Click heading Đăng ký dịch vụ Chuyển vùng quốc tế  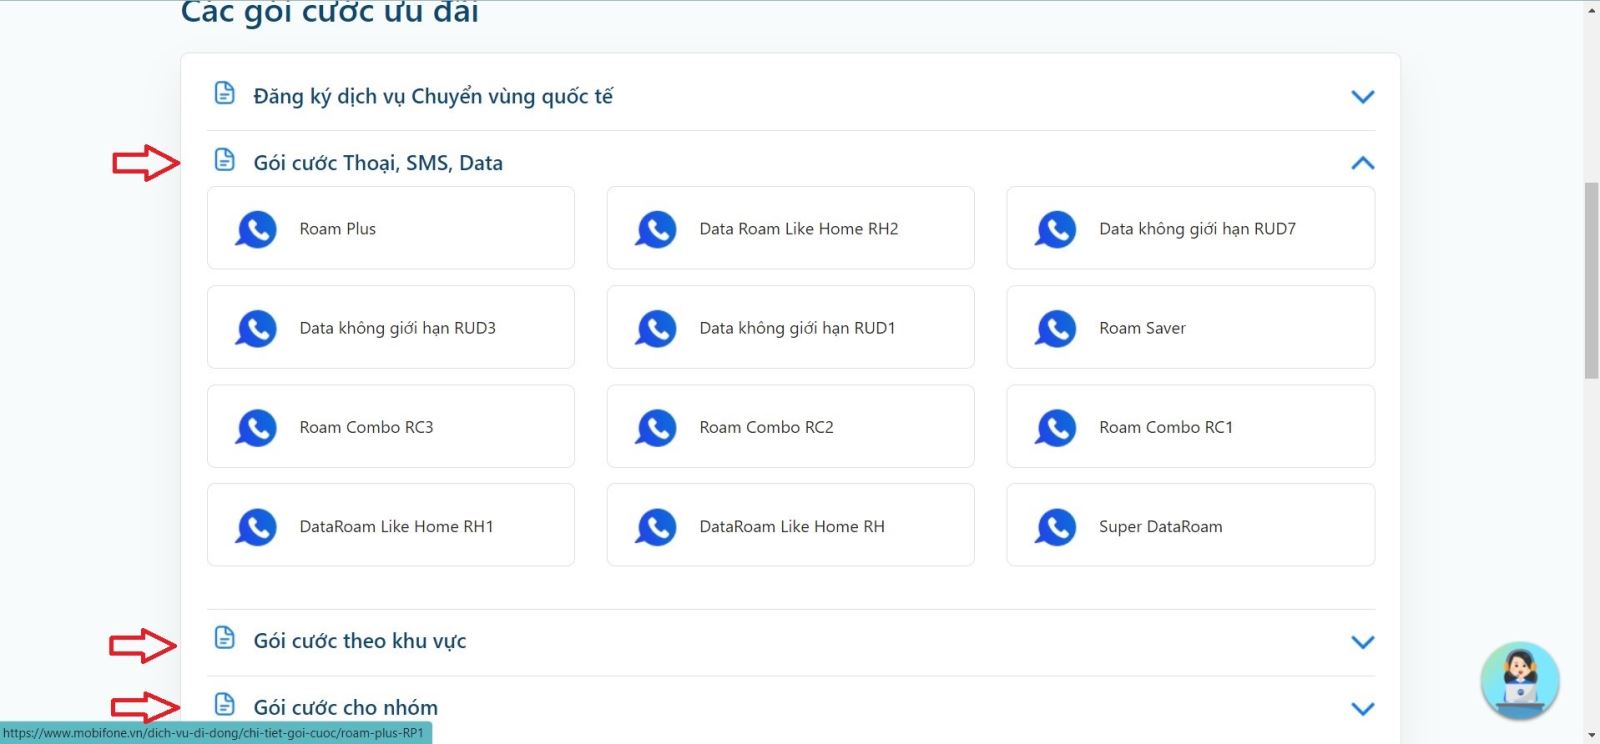[433, 96]
